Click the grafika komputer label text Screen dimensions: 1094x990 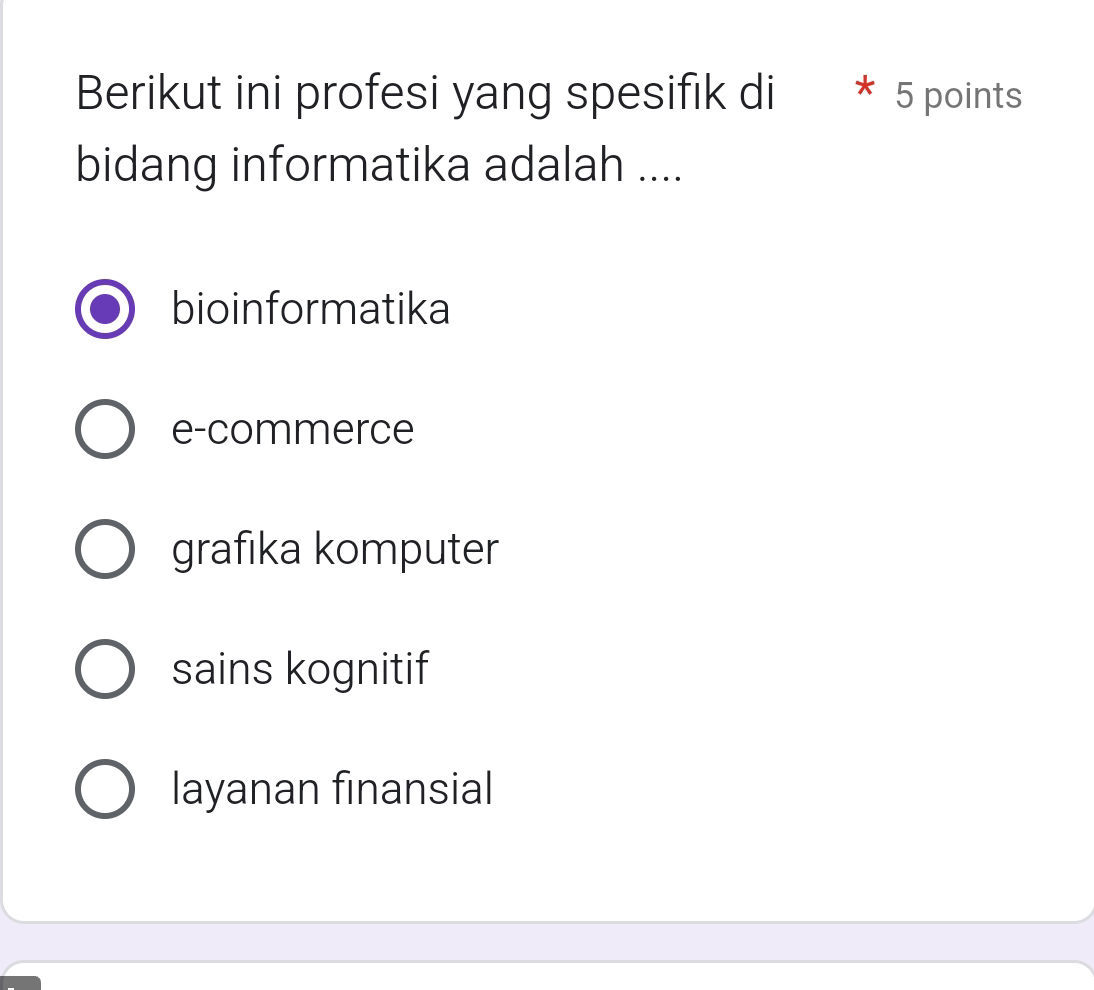[335, 549]
